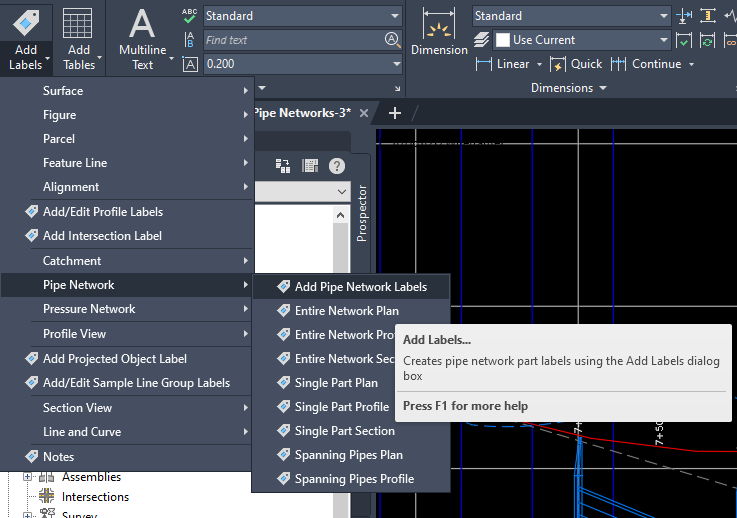
Task: Click the Toolspace panorama grid icon
Action: [x=310, y=165]
